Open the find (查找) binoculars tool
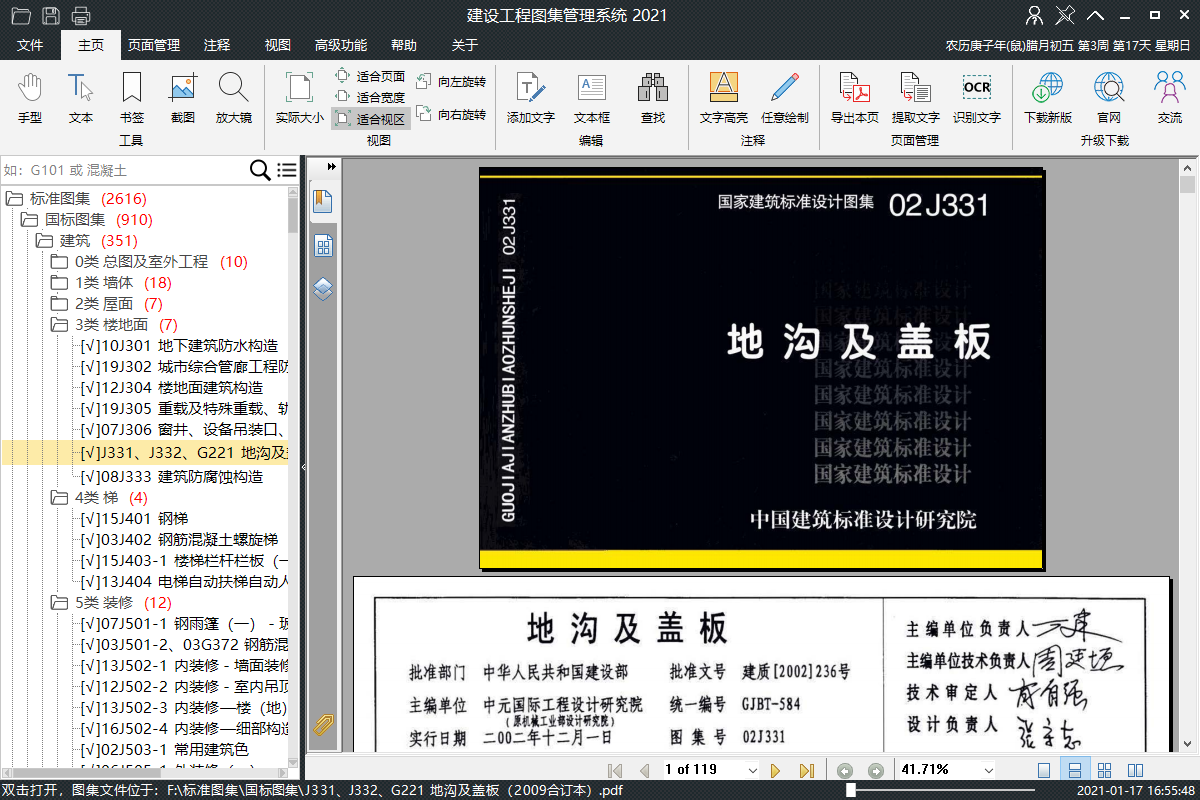Screen dimensions: 1200x800 653,98
